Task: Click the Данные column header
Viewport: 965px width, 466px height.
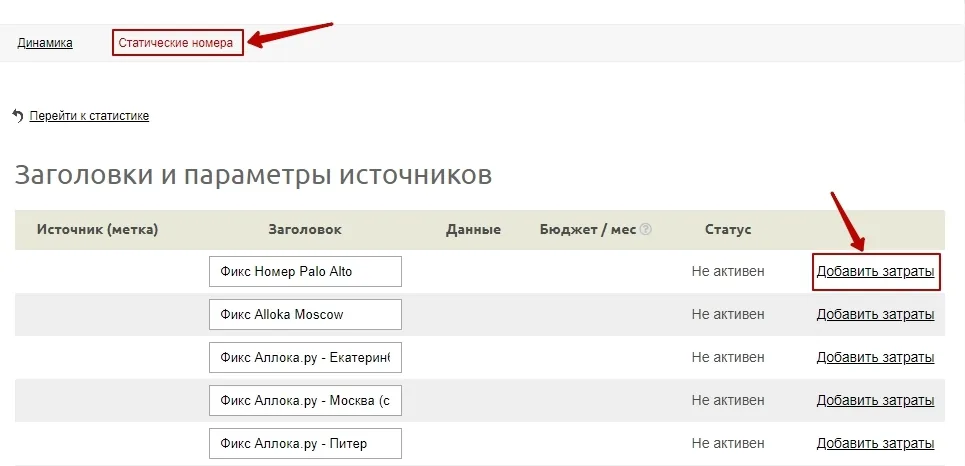Action: coord(473,230)
